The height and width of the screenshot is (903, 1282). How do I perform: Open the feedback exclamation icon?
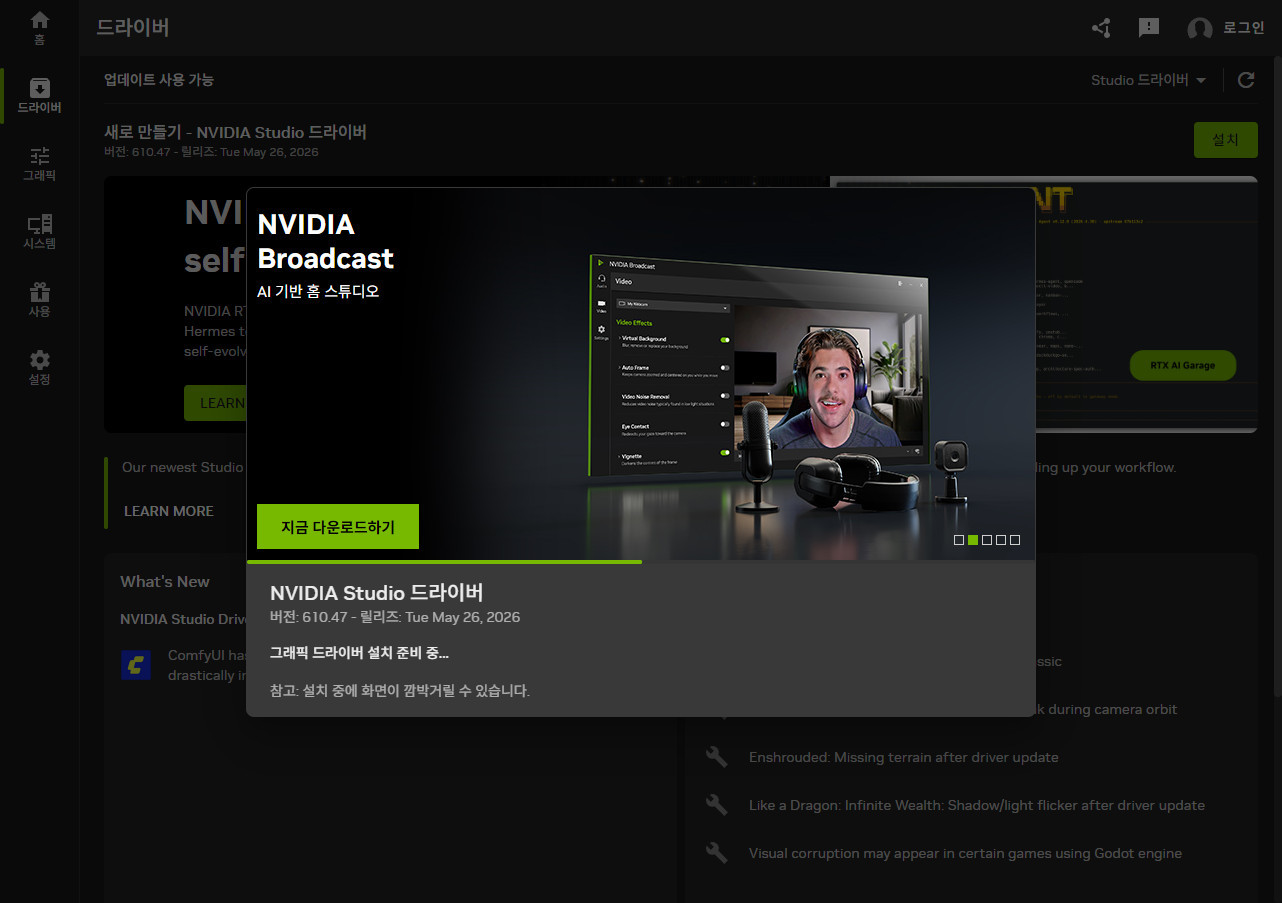point(1149,28)
